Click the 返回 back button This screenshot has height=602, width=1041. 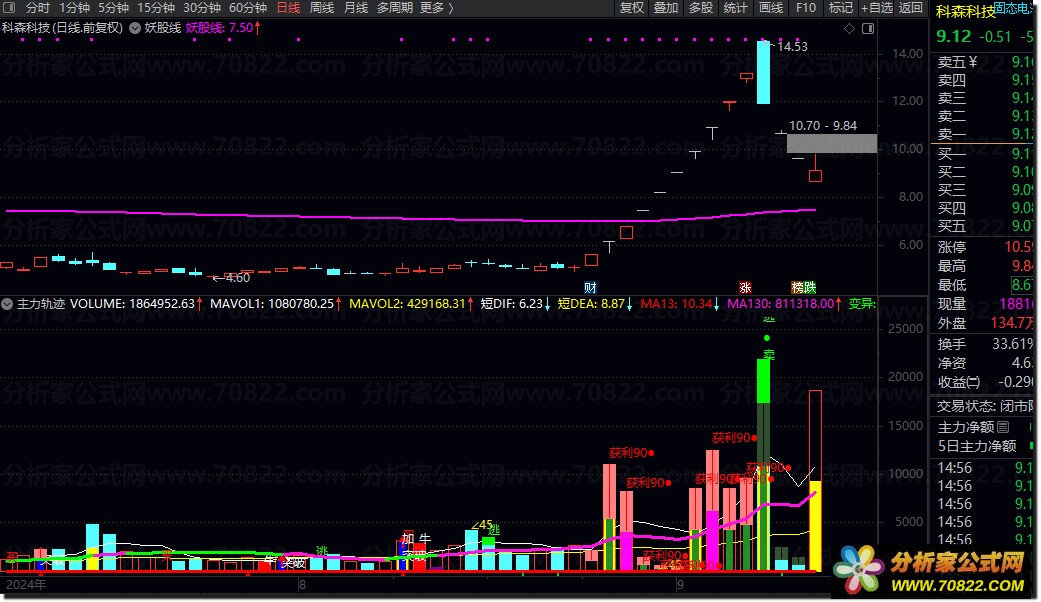[x=911, y=8]
